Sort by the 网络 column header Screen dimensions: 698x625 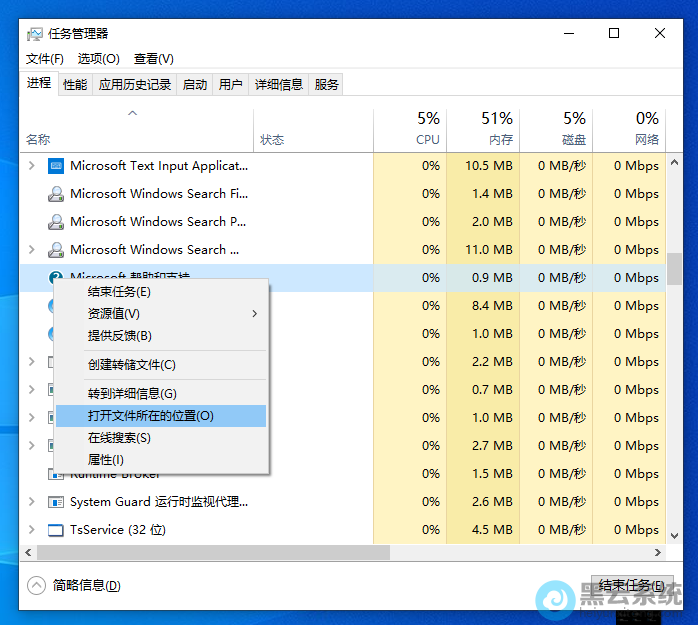coord(629,131)
